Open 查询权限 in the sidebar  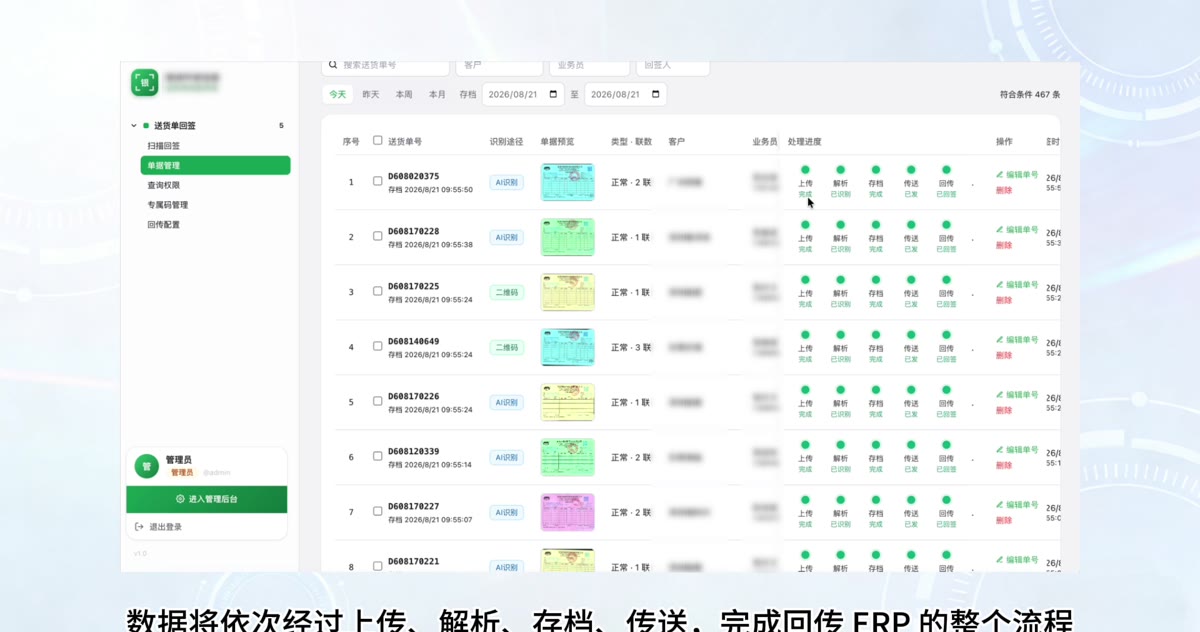(164, 185)
